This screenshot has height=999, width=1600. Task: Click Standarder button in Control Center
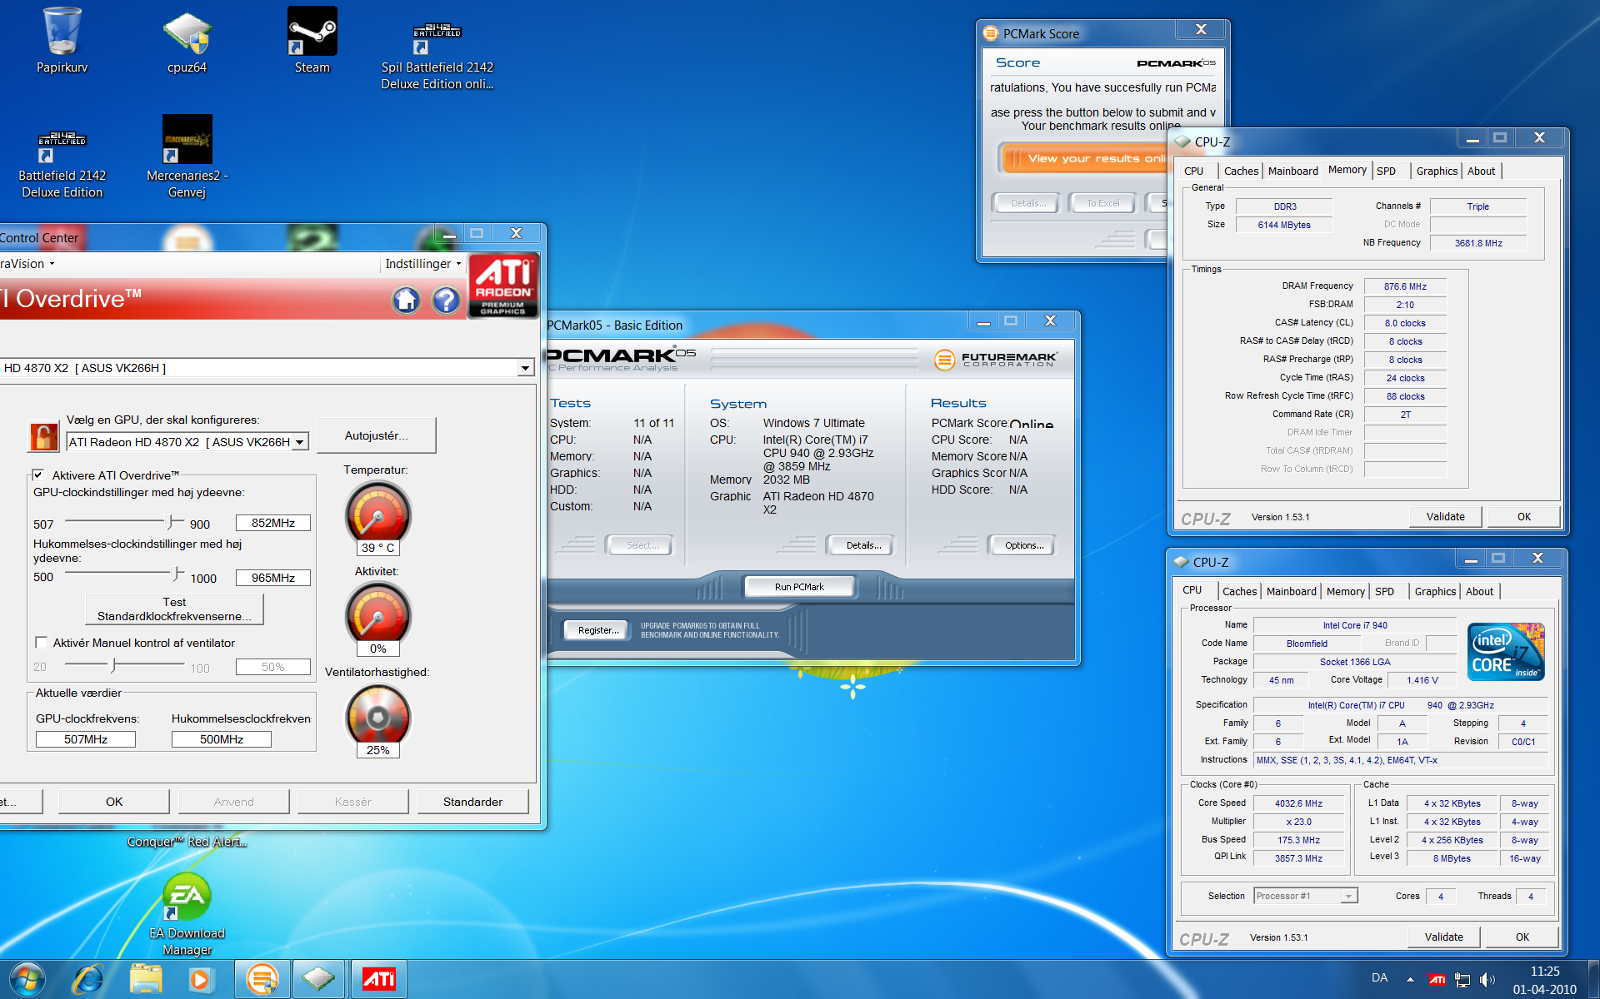pyautogui.click(x=473, y=802)
